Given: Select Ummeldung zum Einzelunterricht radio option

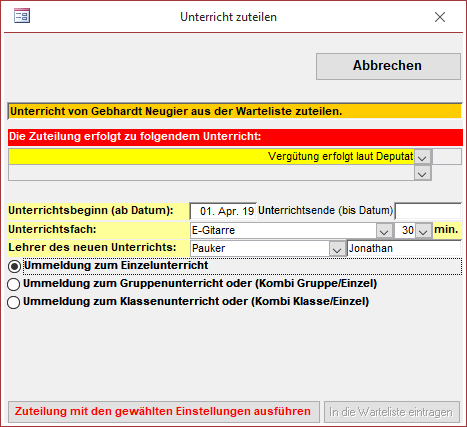Looking at the screenshot, I should click(x=14, y=266).
